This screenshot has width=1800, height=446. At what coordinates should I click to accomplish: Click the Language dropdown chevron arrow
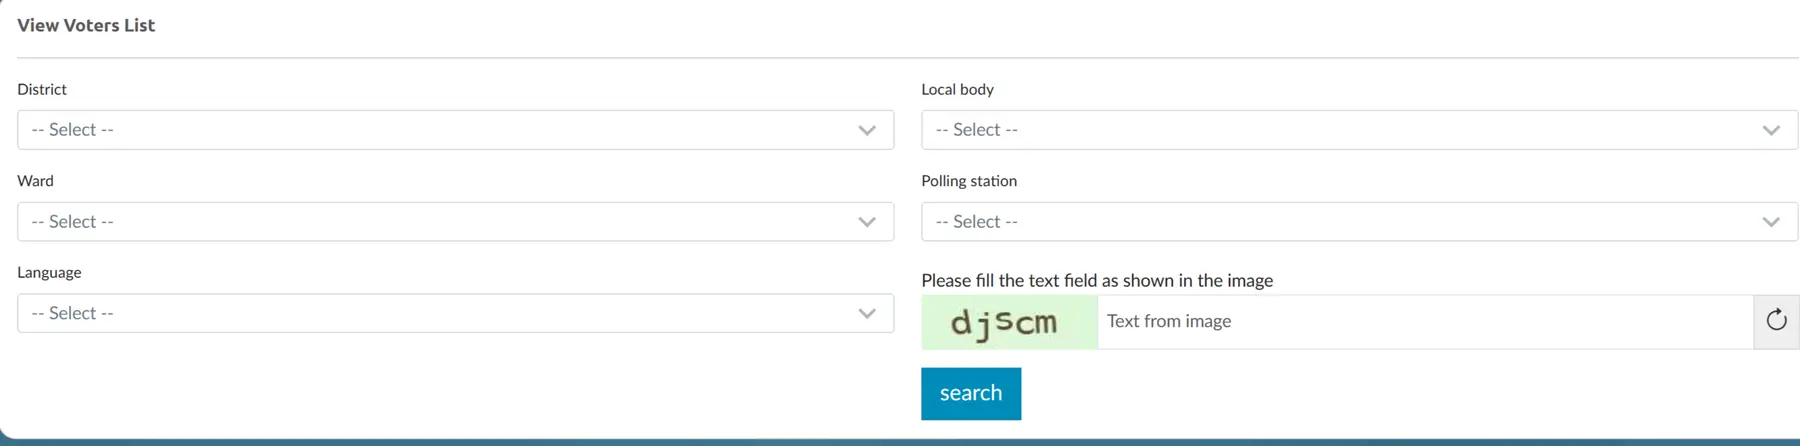(x=867, y=313)
